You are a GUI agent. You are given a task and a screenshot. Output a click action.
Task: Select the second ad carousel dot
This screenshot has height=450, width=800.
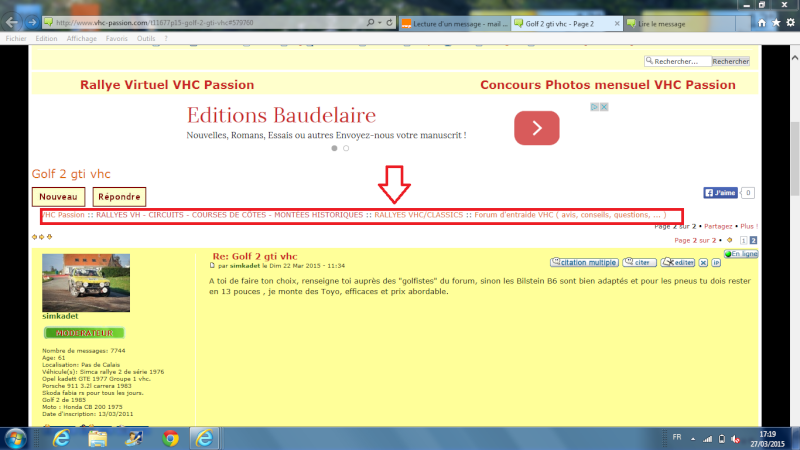[346, 148]
